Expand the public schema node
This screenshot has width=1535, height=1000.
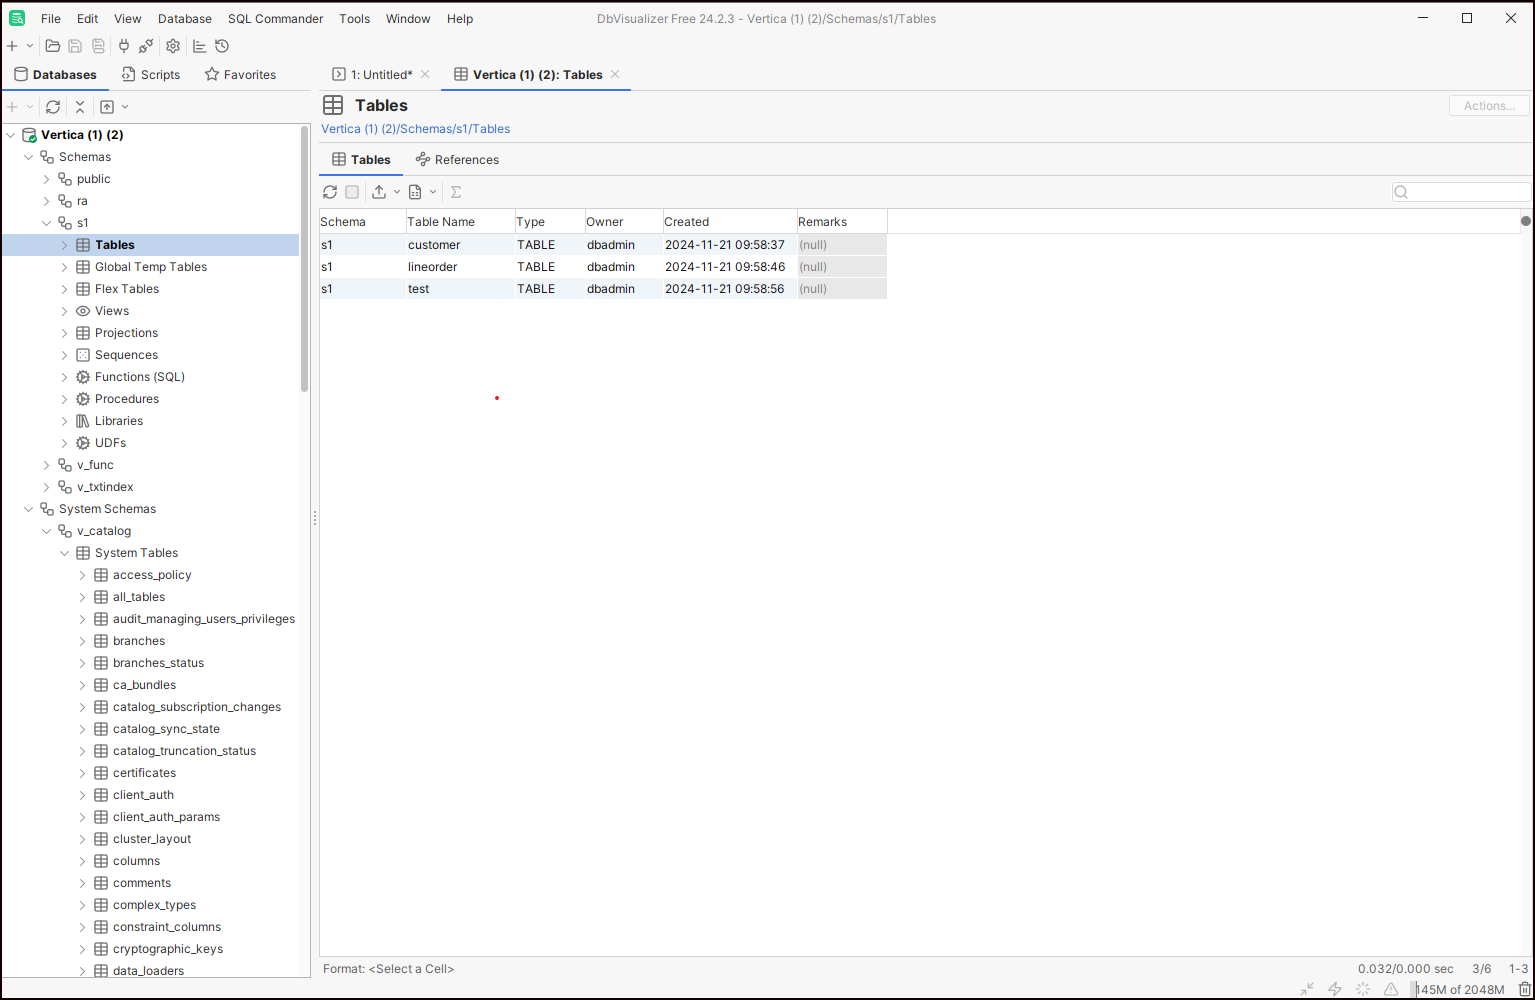(x=46, y=179)
